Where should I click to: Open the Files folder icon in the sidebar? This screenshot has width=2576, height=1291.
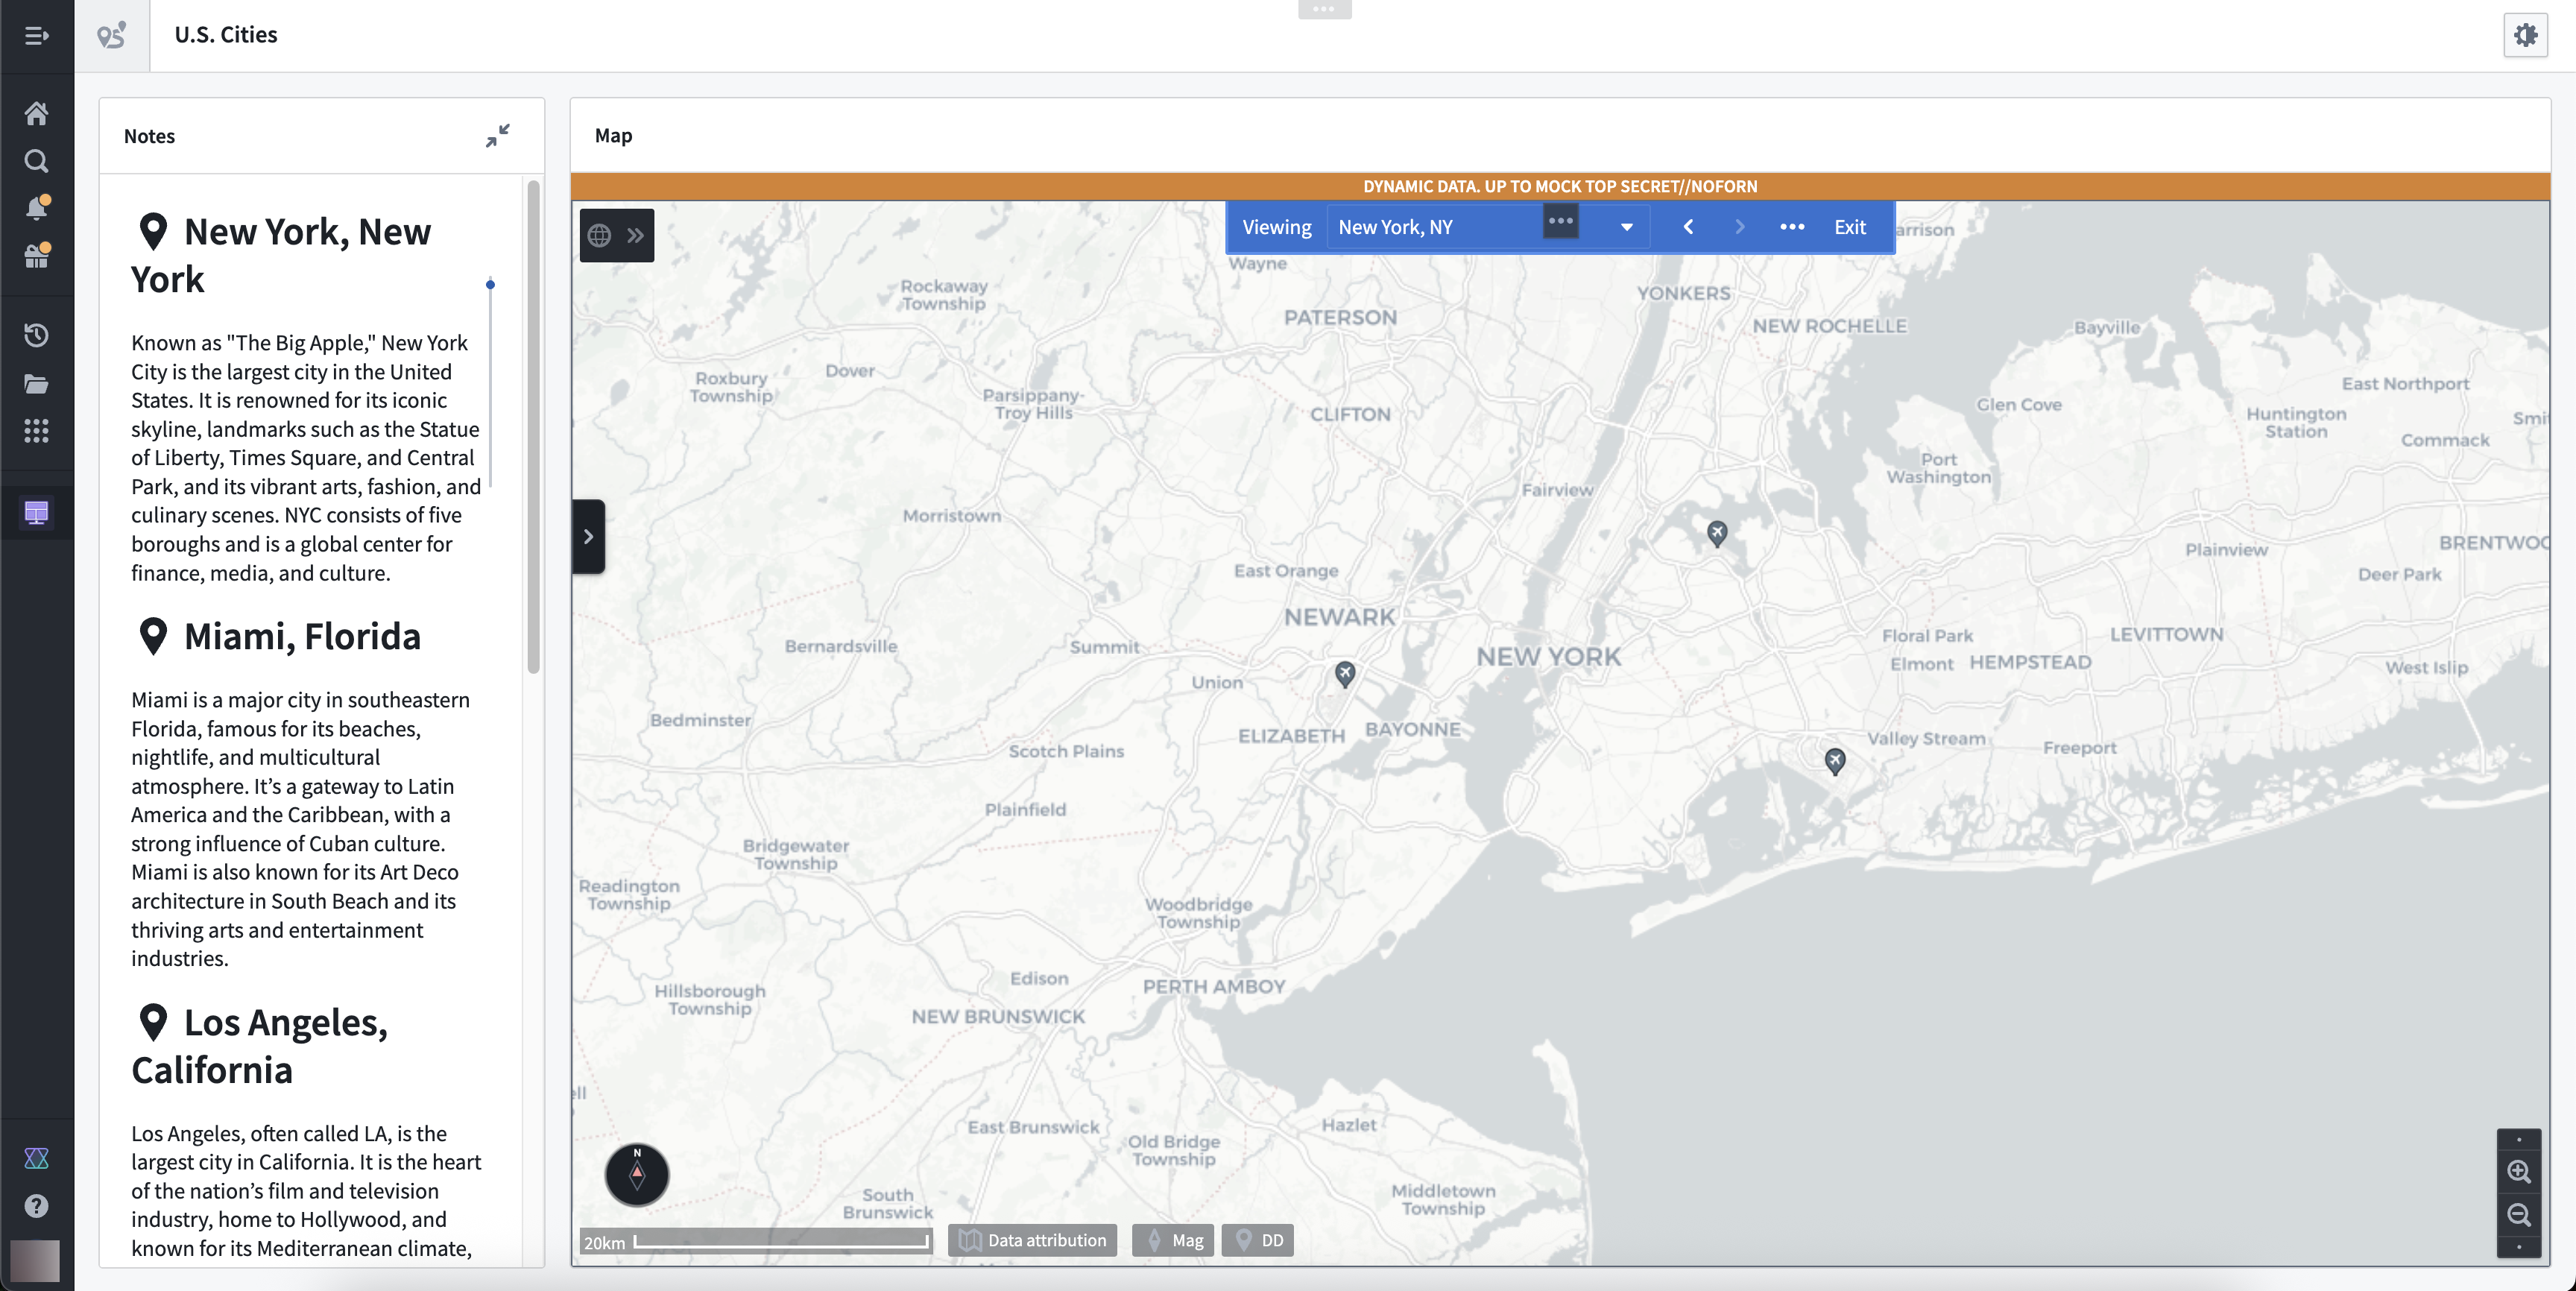(x=36, y=384)
